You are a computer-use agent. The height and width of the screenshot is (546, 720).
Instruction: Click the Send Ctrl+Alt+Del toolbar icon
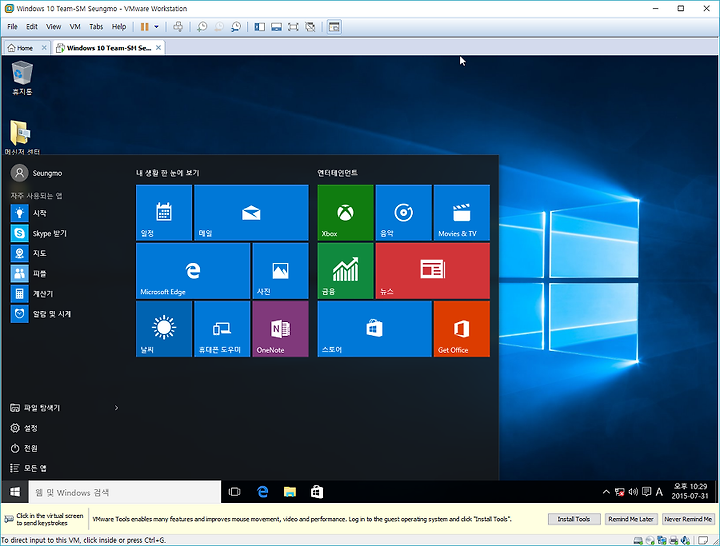click(x=178, y=27)
